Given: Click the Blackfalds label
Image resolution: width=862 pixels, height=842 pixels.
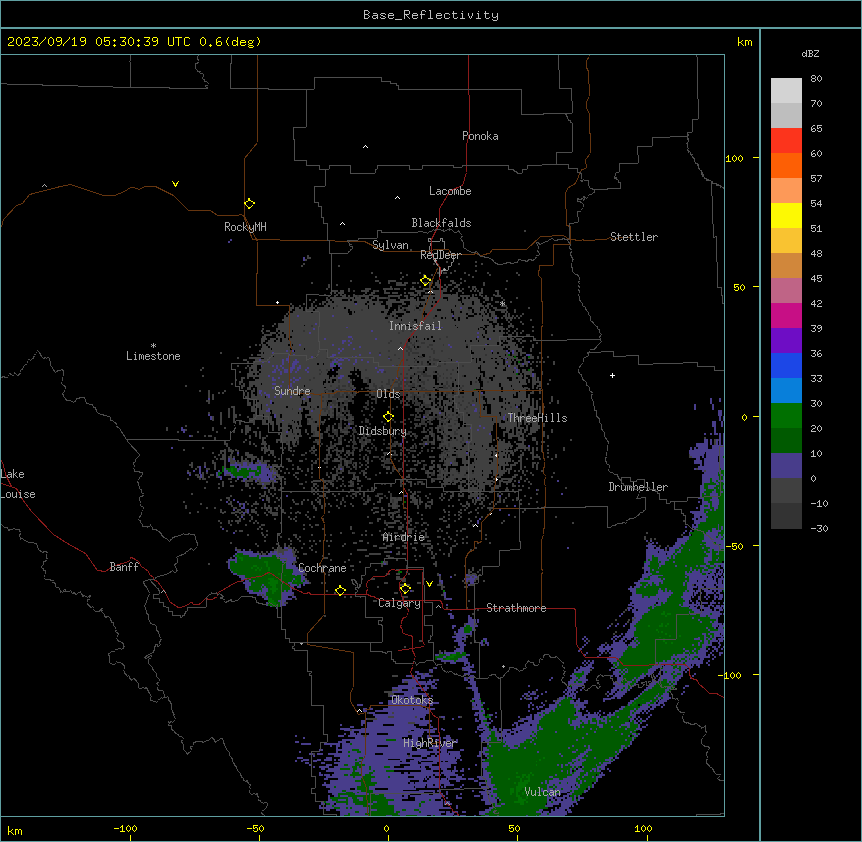Looking at the screenshot, I should click(x=441, y=223).
